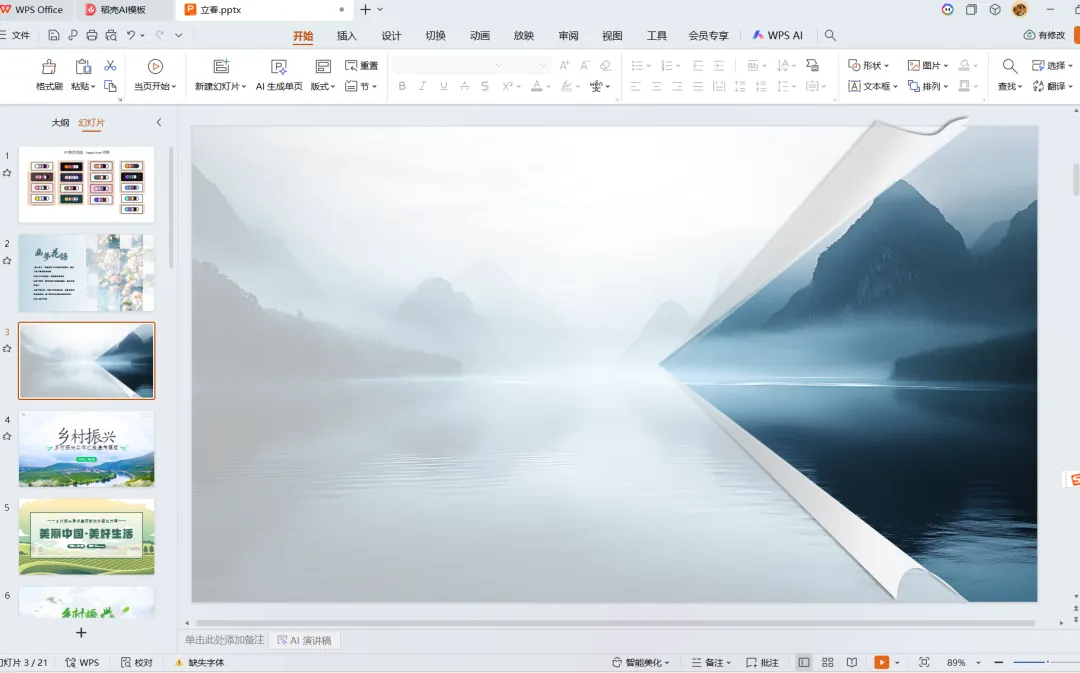Open the Transitions (切换) ribbon tab
The height and width of the screenshot is (673, 1080).
[435, 36]
